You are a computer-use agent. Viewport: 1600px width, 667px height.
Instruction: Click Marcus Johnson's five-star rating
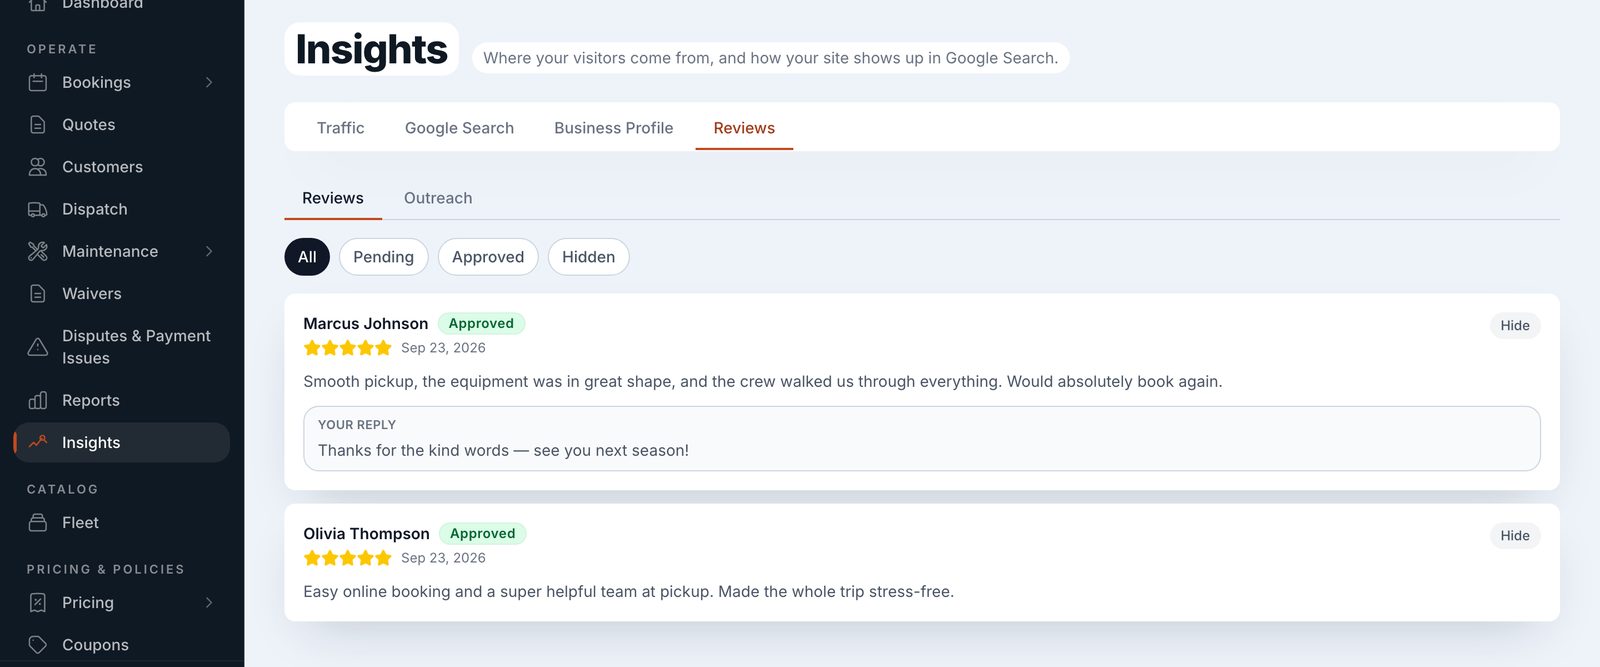(x=347, y=348)
